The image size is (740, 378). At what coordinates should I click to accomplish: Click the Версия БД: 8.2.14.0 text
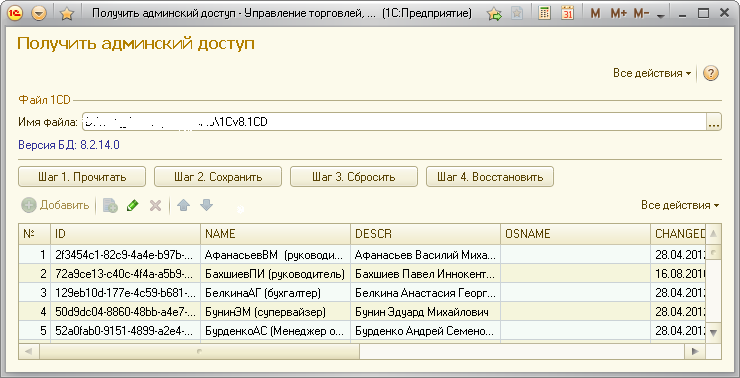pos(69,145)
